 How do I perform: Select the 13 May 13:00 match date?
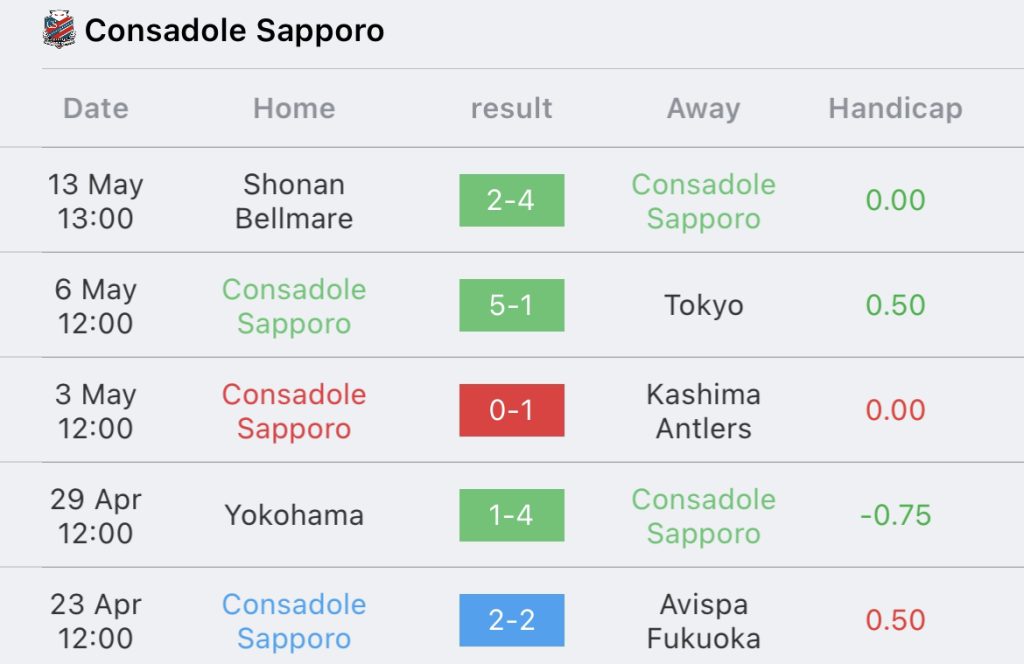pos(95,201)
